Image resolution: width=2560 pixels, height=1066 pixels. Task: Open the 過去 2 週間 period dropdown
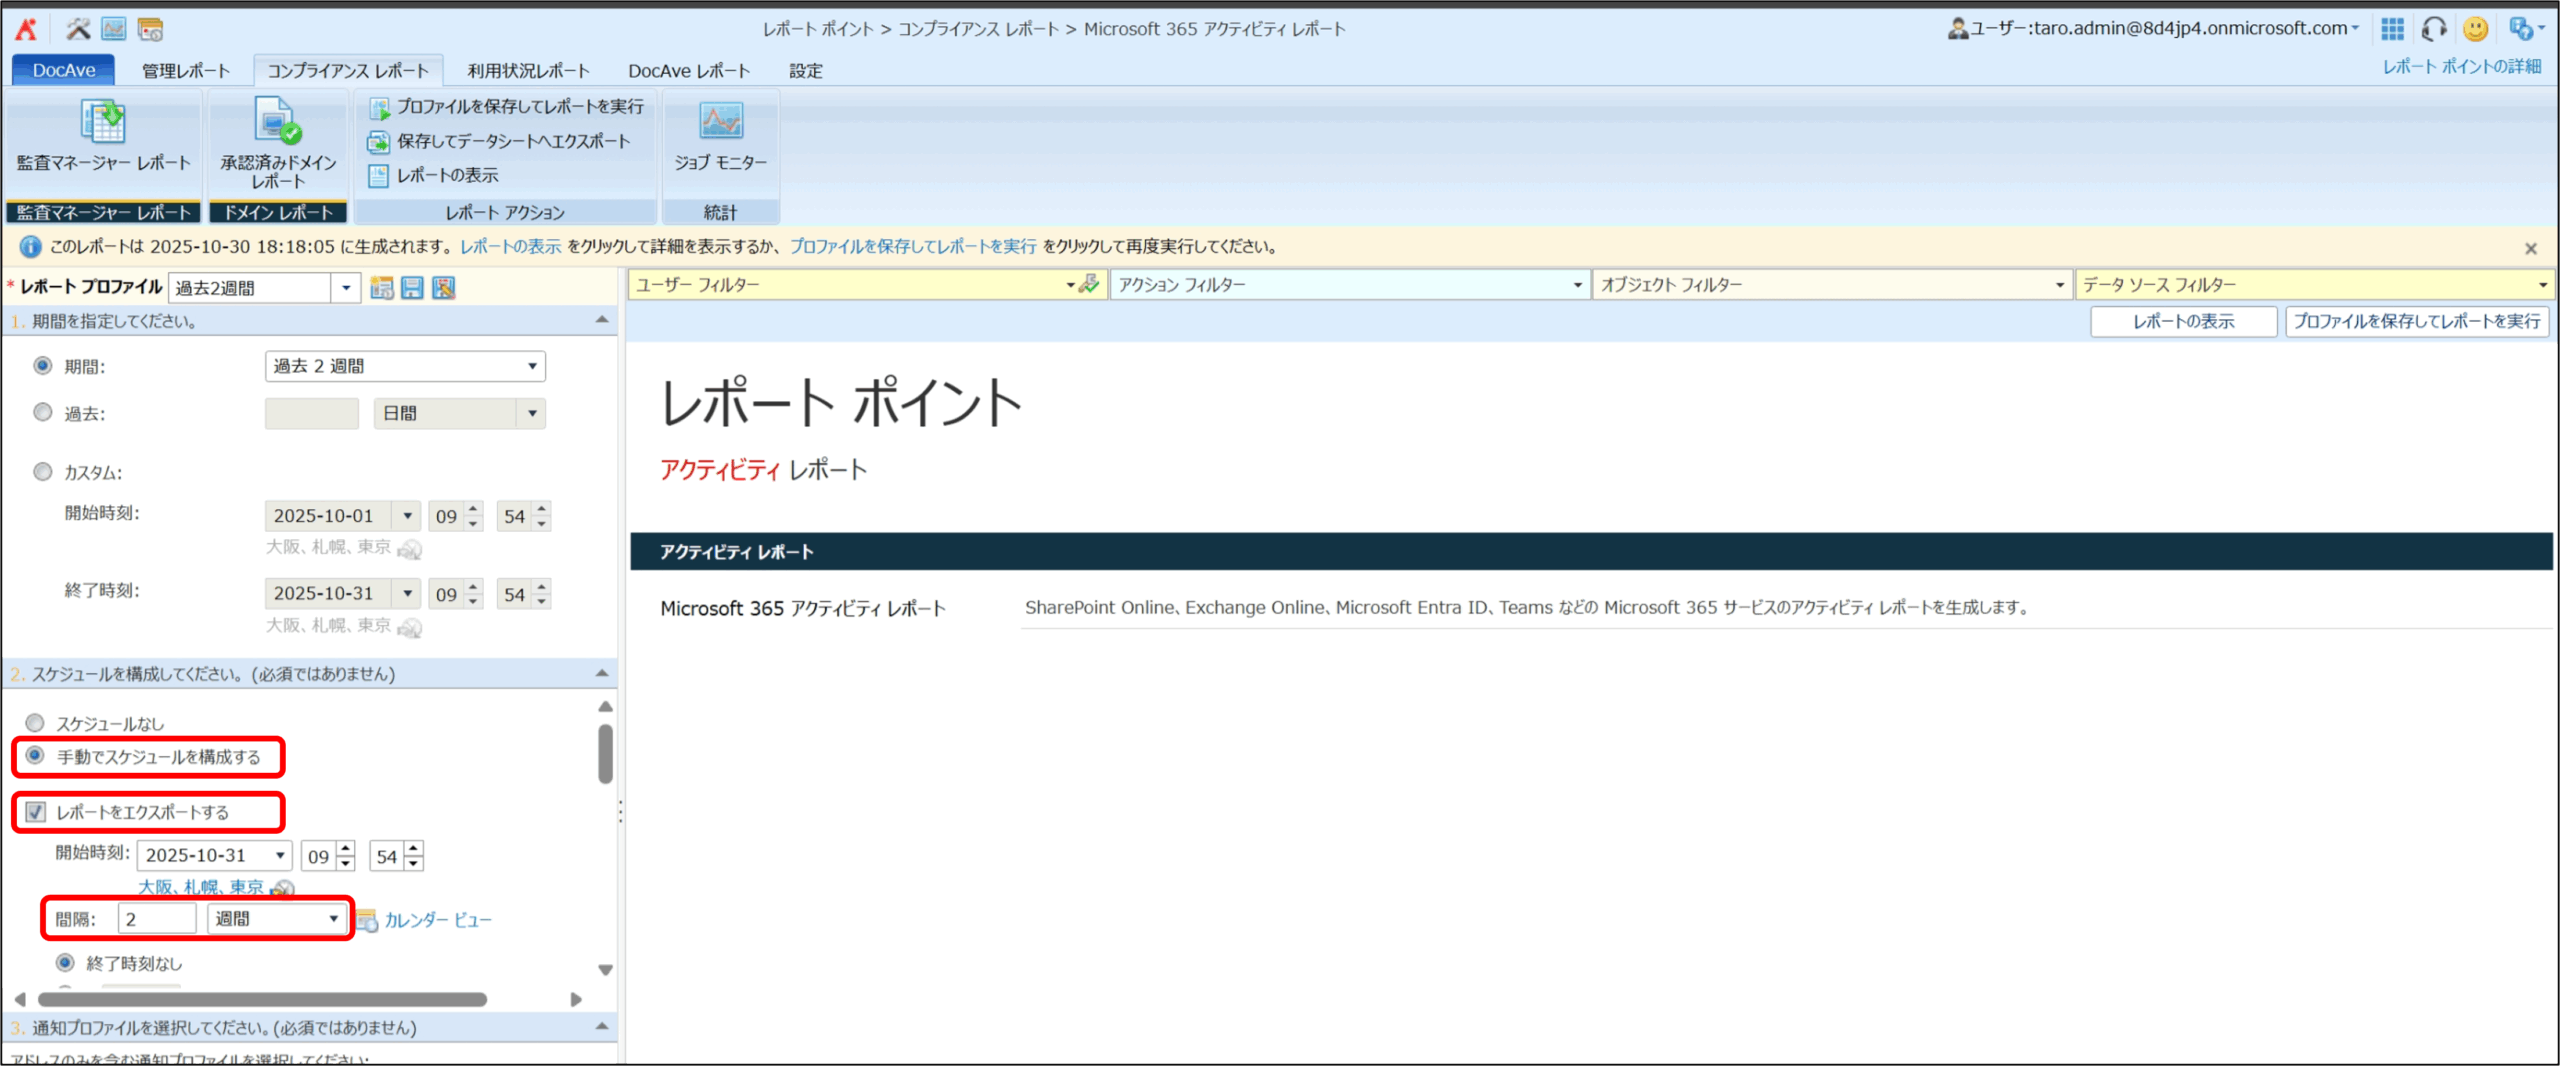coord(405,366)
